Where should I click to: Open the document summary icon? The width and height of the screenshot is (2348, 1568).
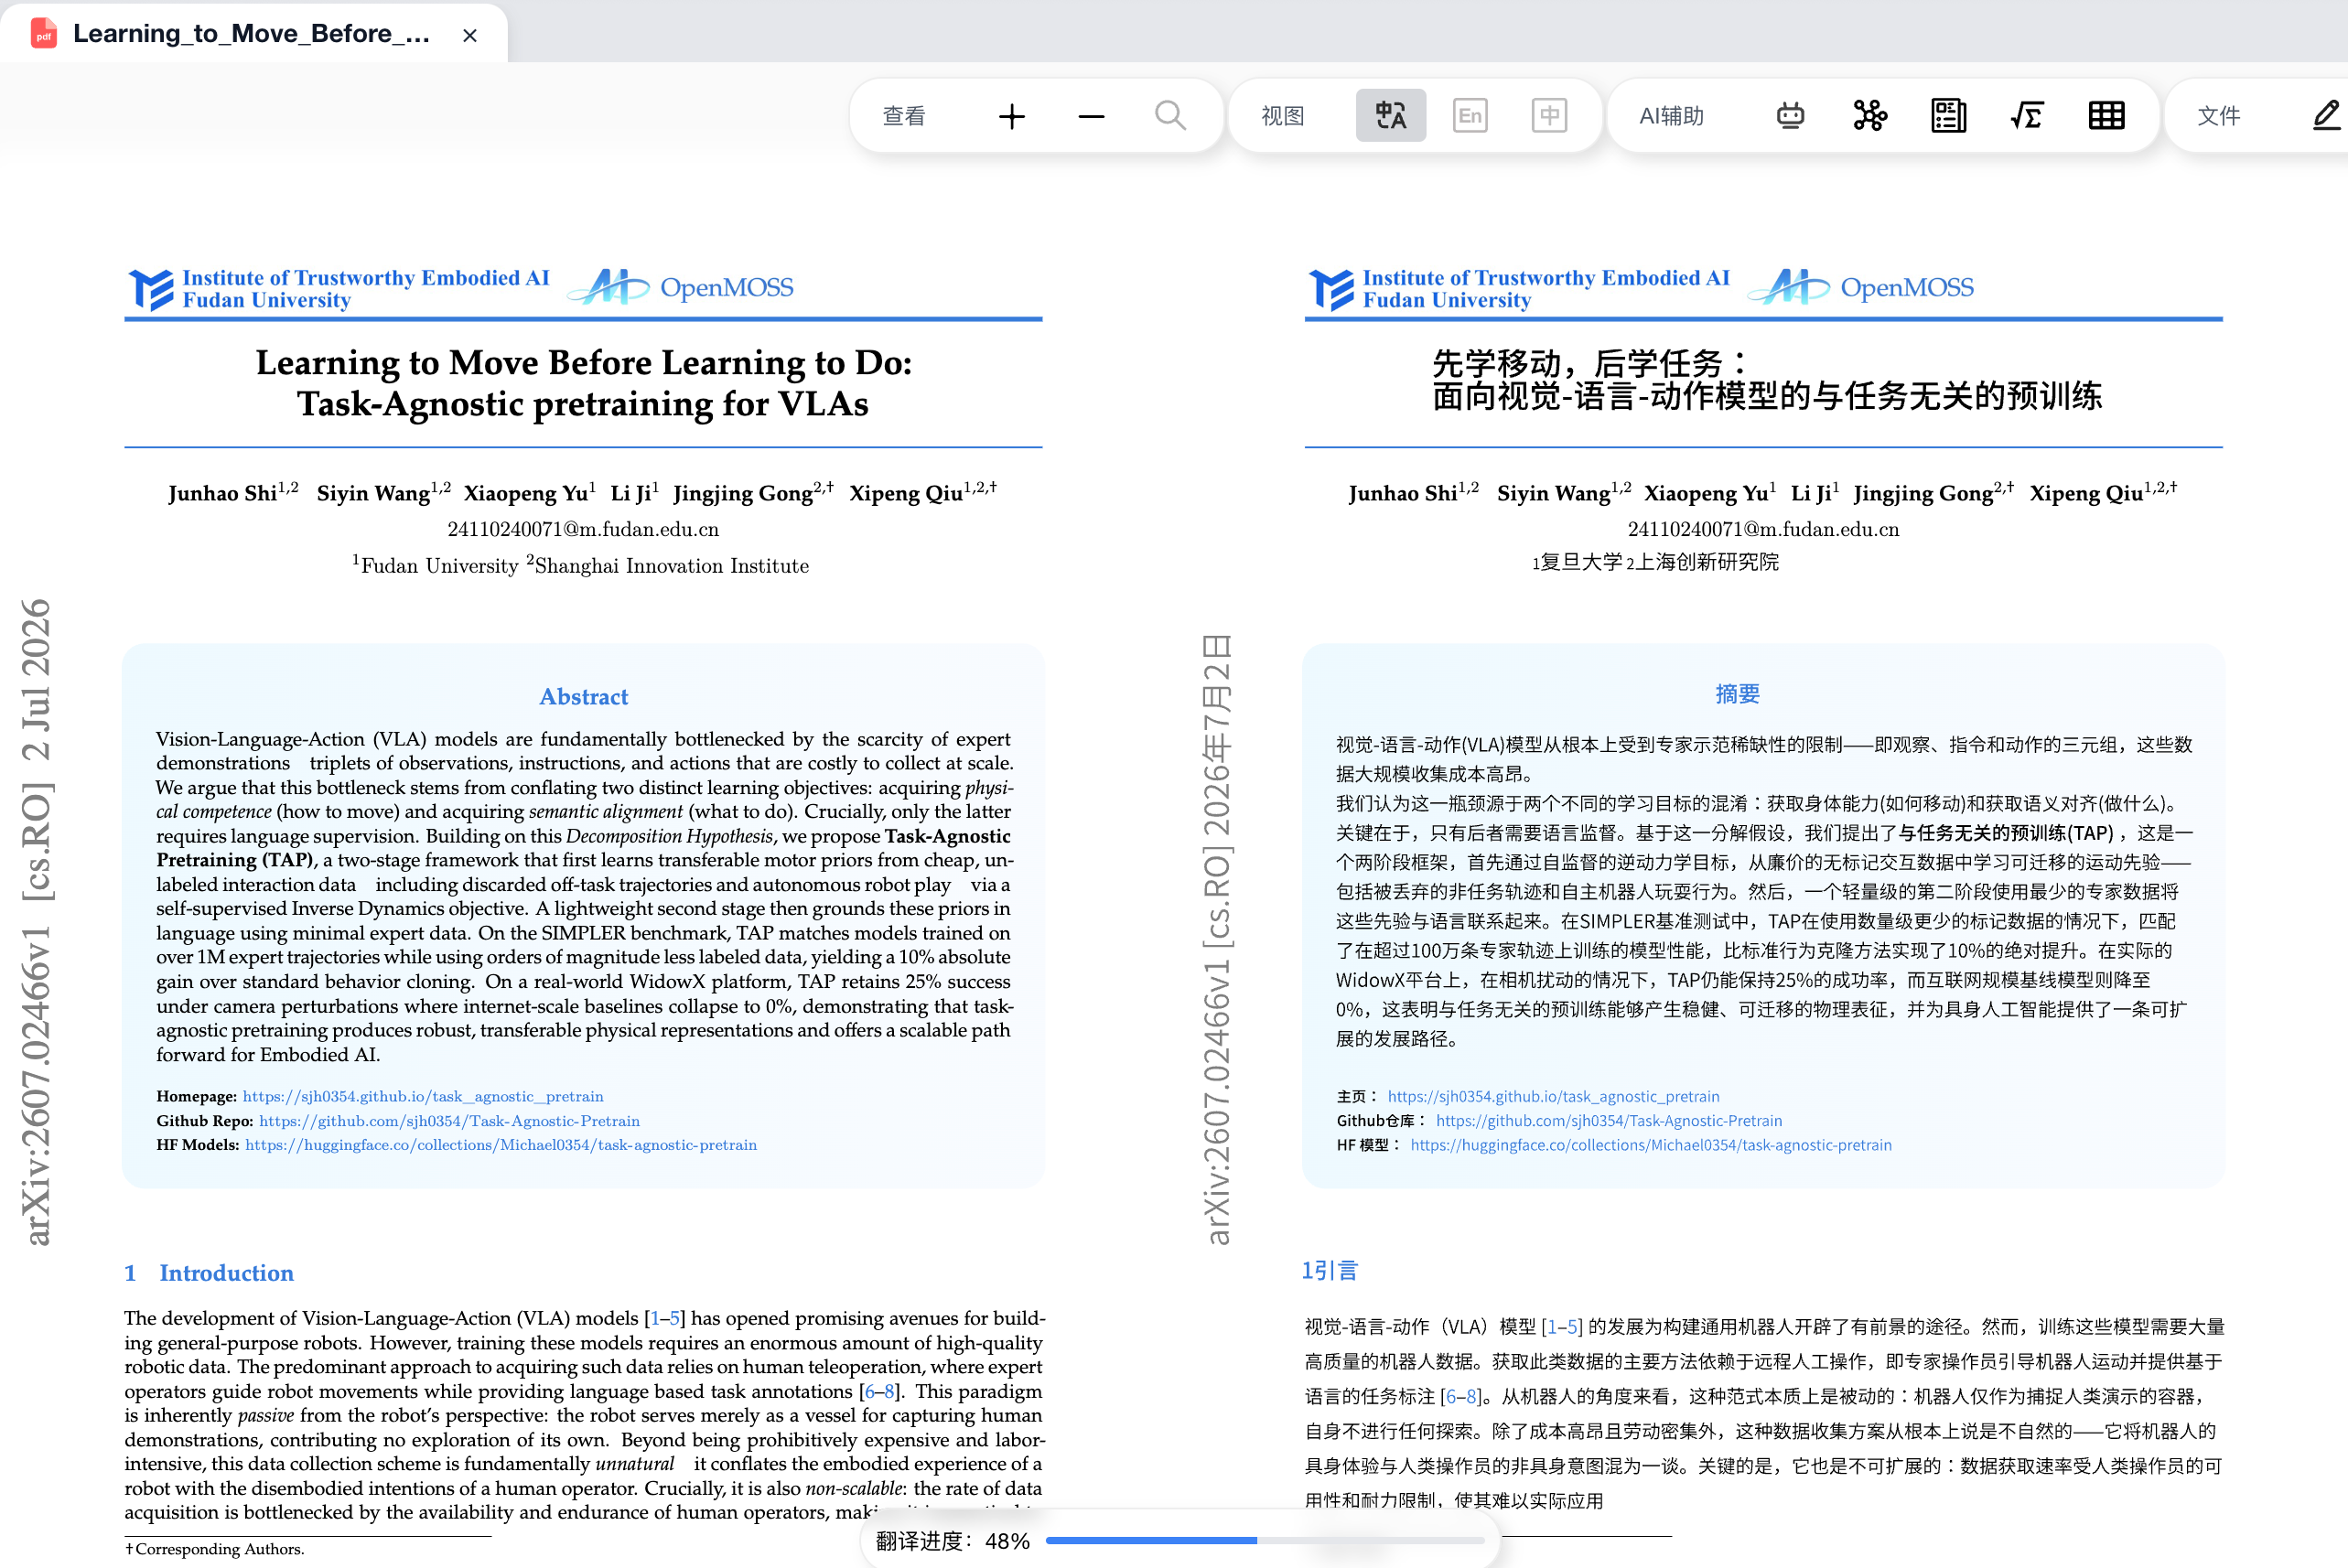[1948, 116]
